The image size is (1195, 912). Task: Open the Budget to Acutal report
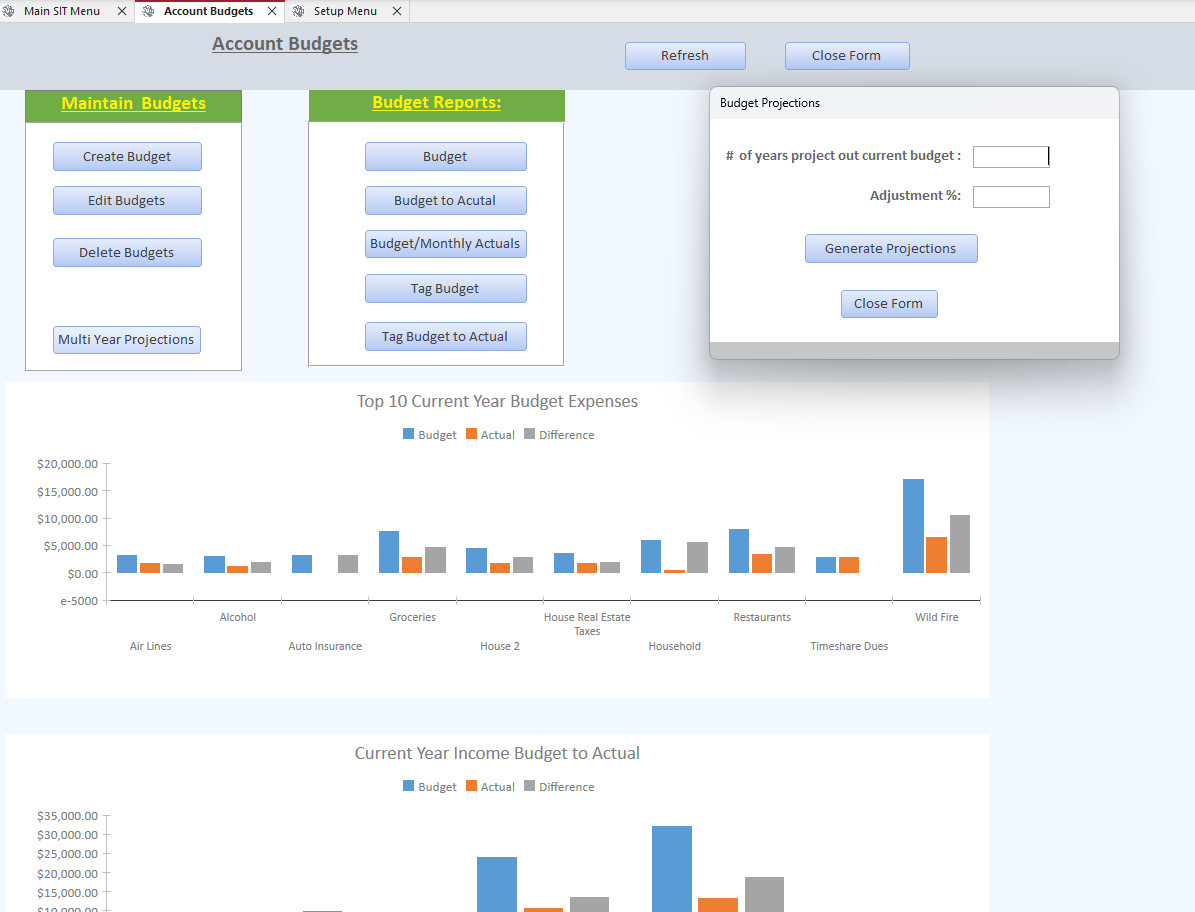tap(446, 200)
